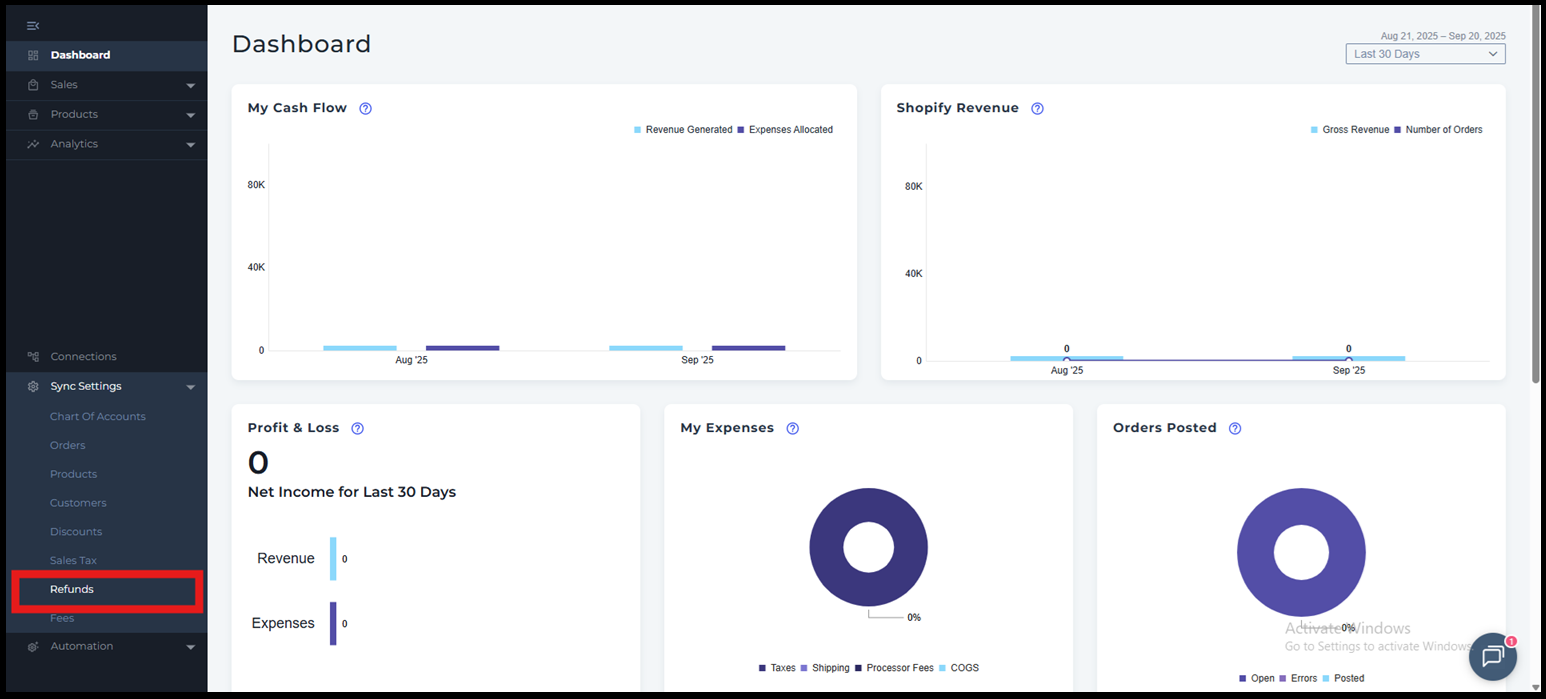Toggle Revenue Generated legend in Cash Flow chart
Viewport: 1546px width, 699px height.
point(688,130)
